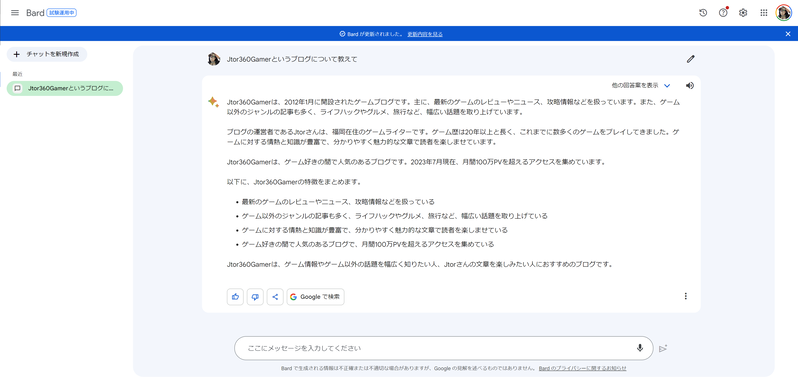This screenshot has width=798, height=377.
Task: Click the 試験運用中 badge
Action: 62,13
